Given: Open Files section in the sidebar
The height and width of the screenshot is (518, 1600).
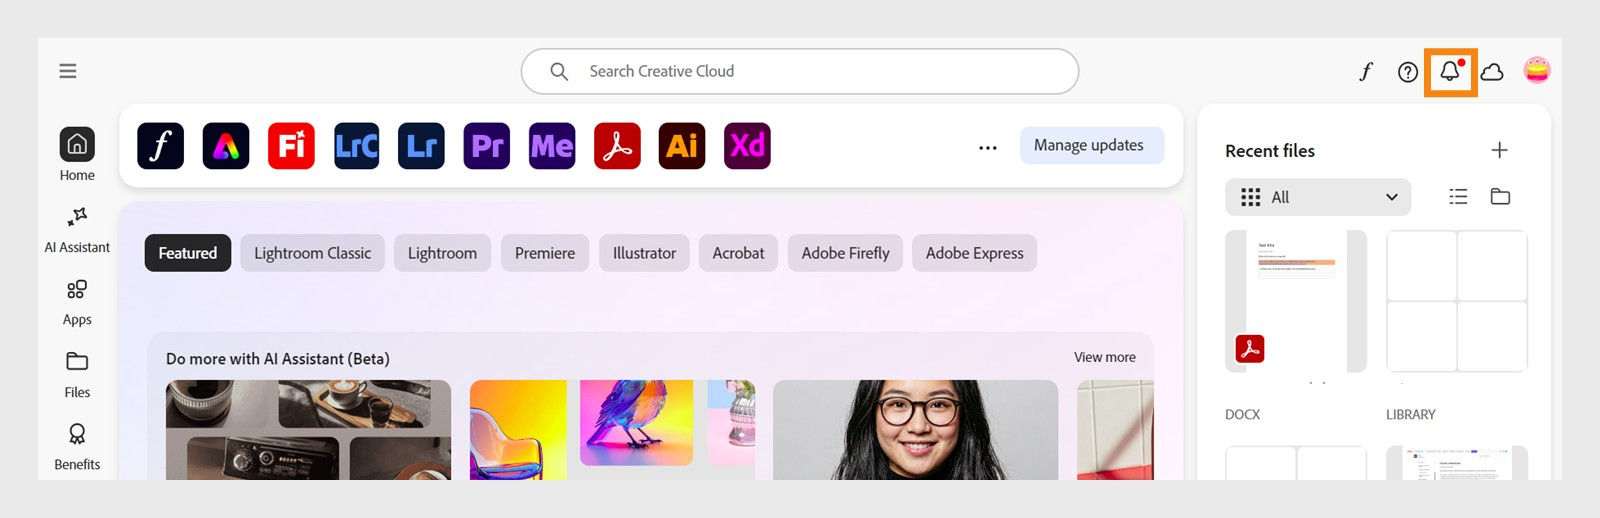Looking at the screenshot, I should pos(77,375).
